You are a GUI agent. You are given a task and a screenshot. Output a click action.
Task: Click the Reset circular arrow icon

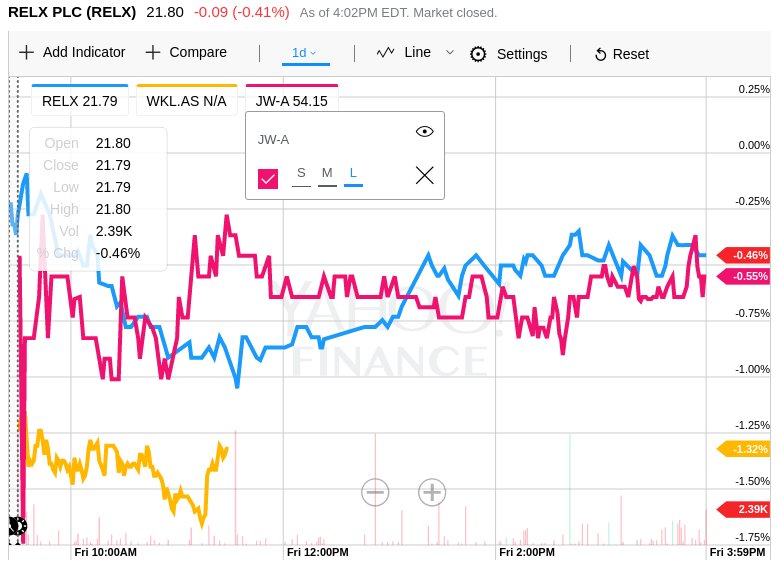click(600, 55)
